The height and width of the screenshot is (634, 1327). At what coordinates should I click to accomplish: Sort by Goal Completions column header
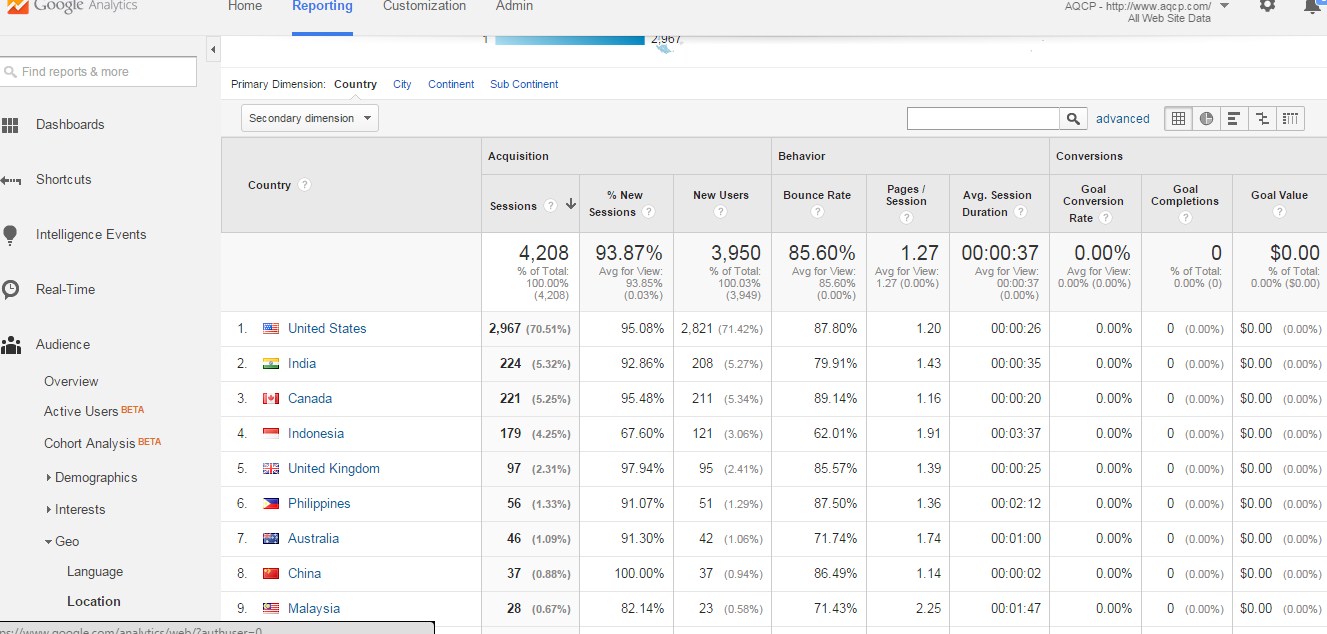[1185, 195]
